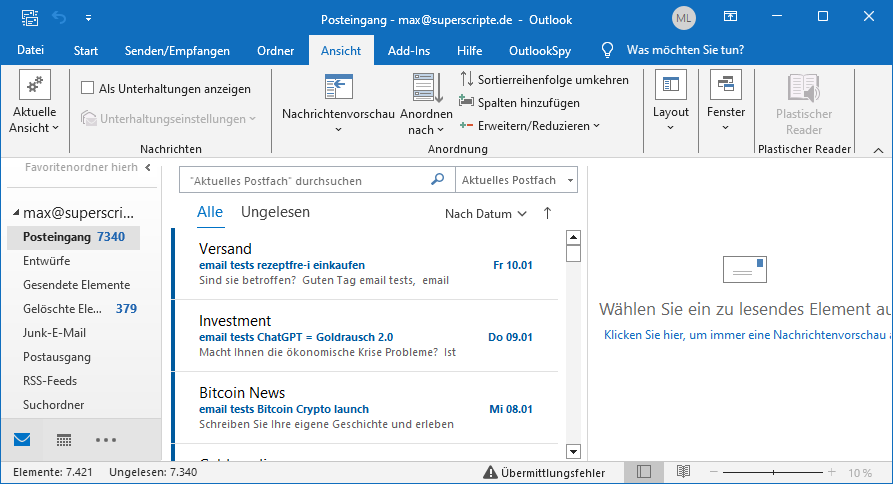This screenshot has width=893, height=484.
Task: Open more navigation options (three dots)
Action: click(106, 440)
